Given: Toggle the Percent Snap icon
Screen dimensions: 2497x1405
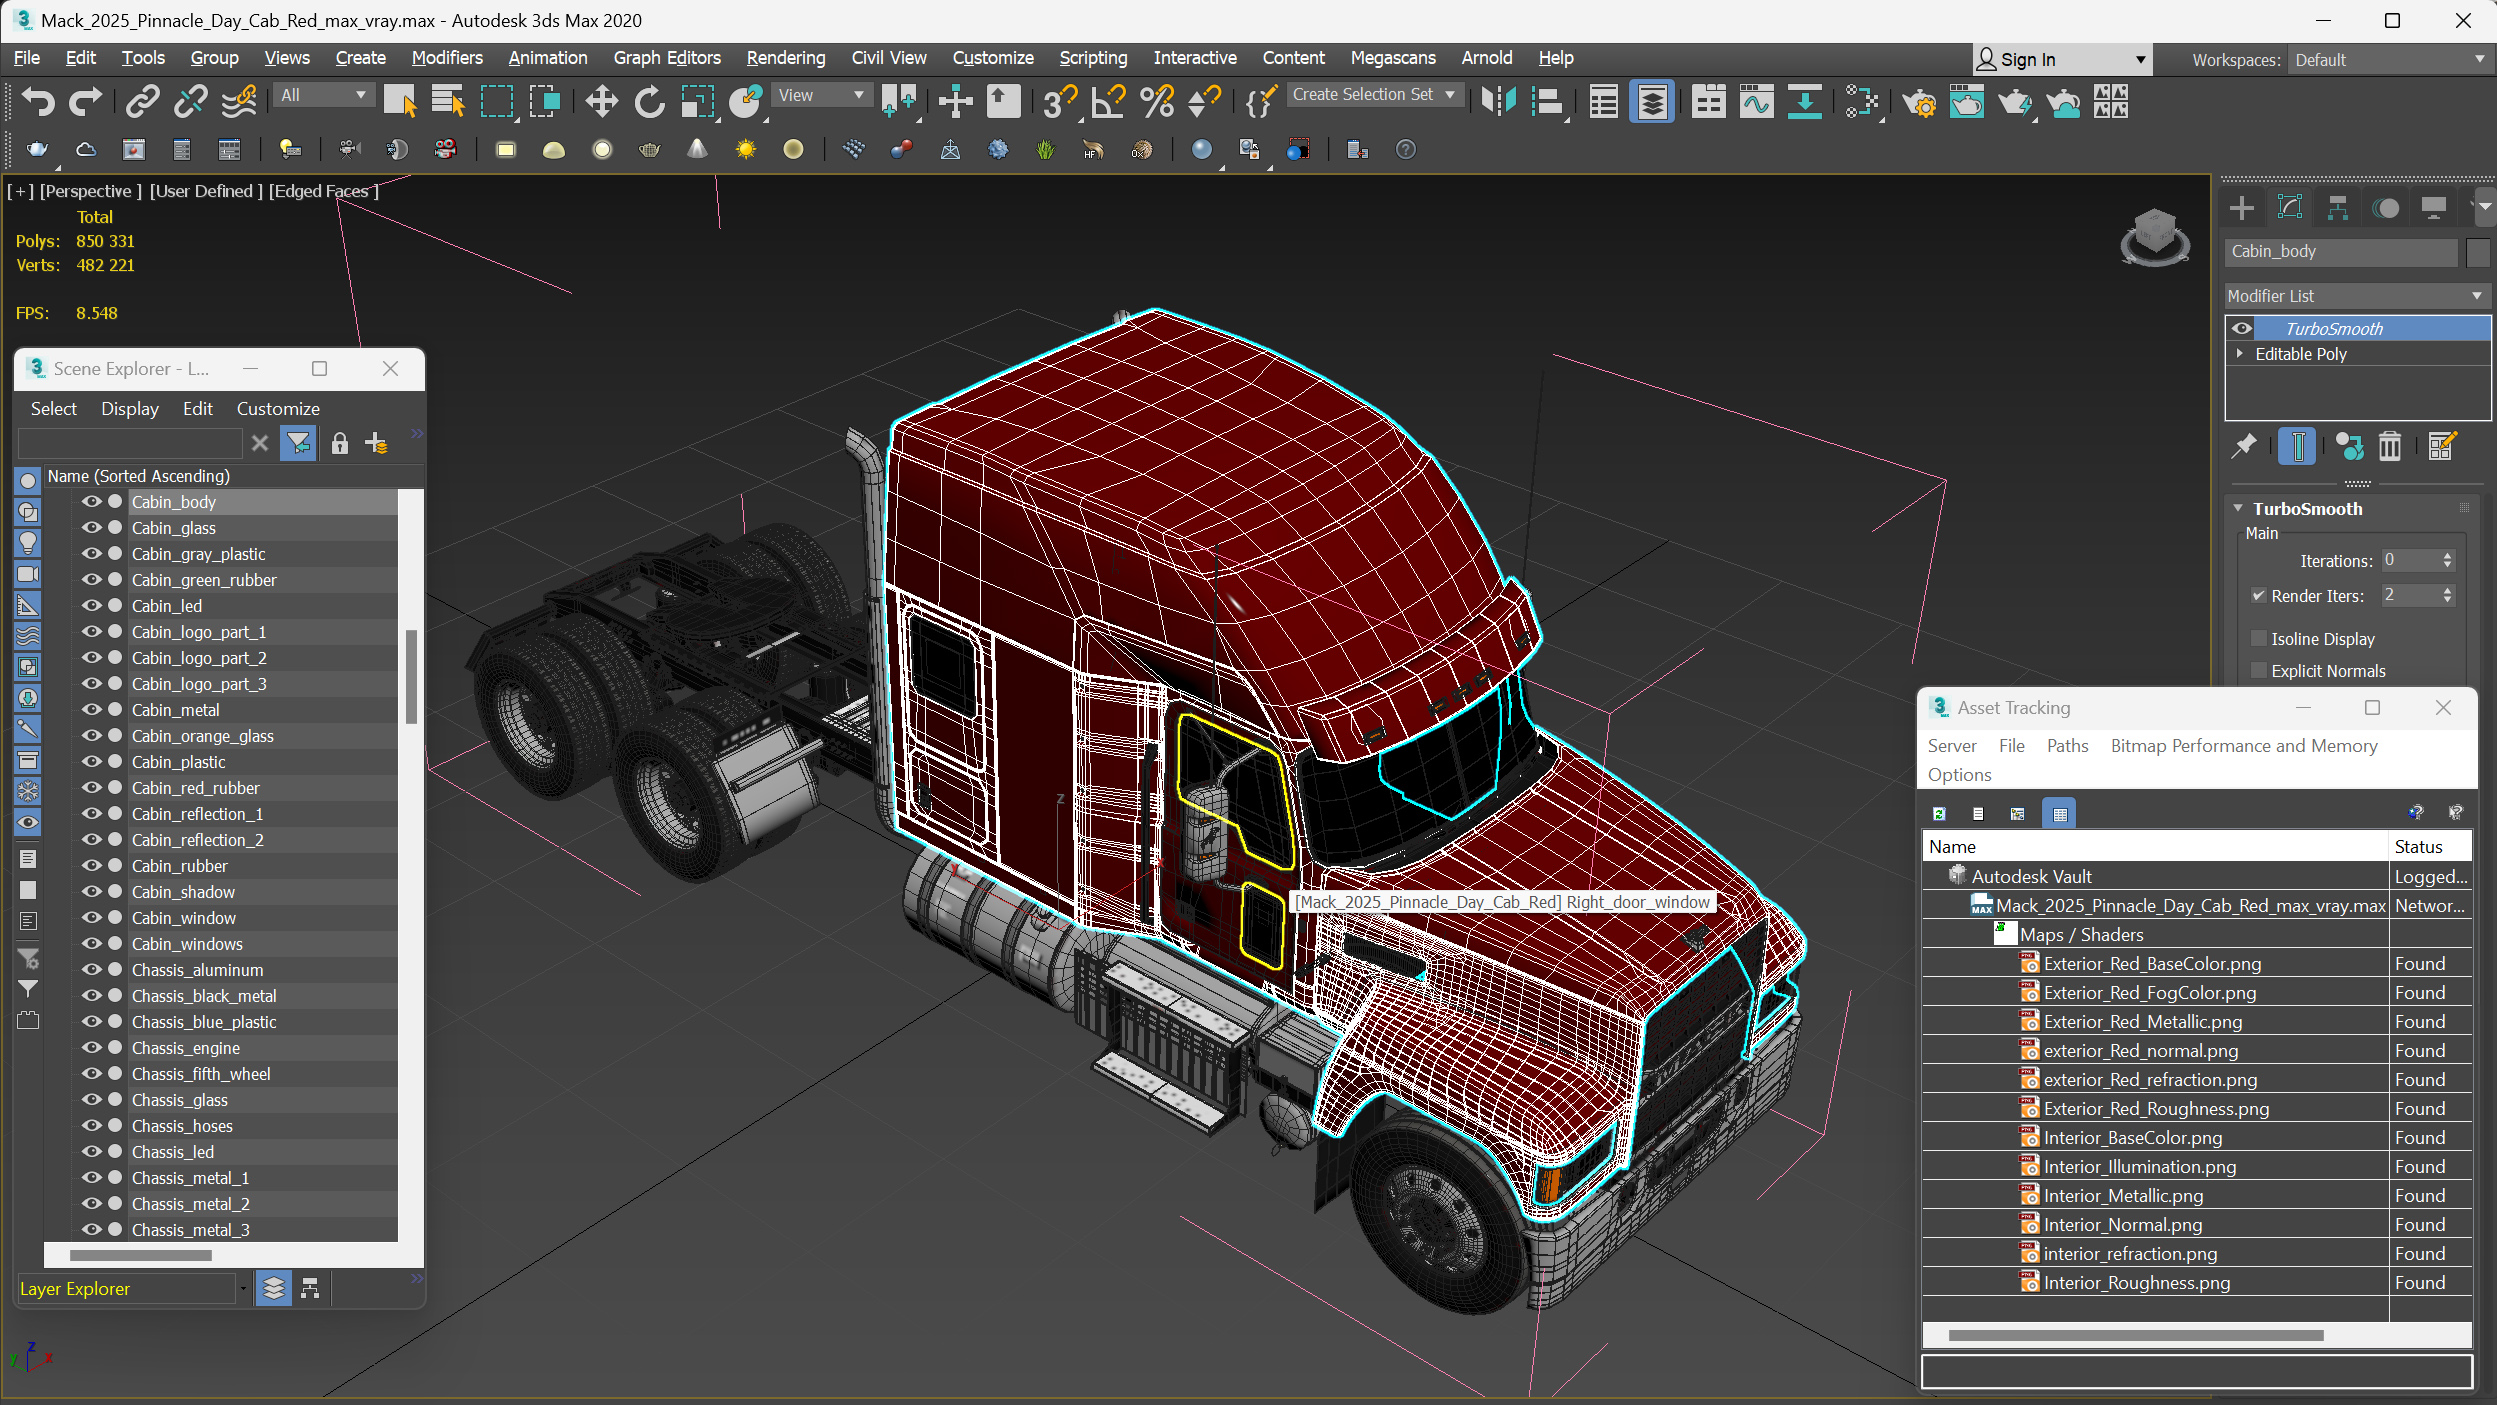Looking at the screenshot, I should (1156, 101).
